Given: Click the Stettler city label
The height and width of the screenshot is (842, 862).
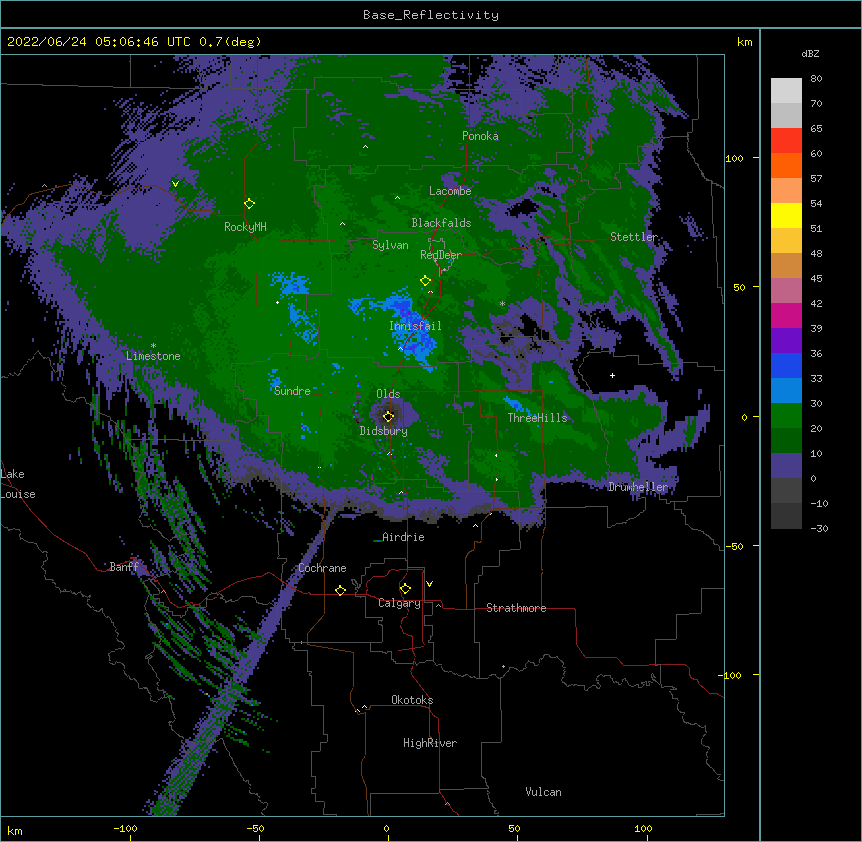Looking at the screenshot, I should pos(634,237).
